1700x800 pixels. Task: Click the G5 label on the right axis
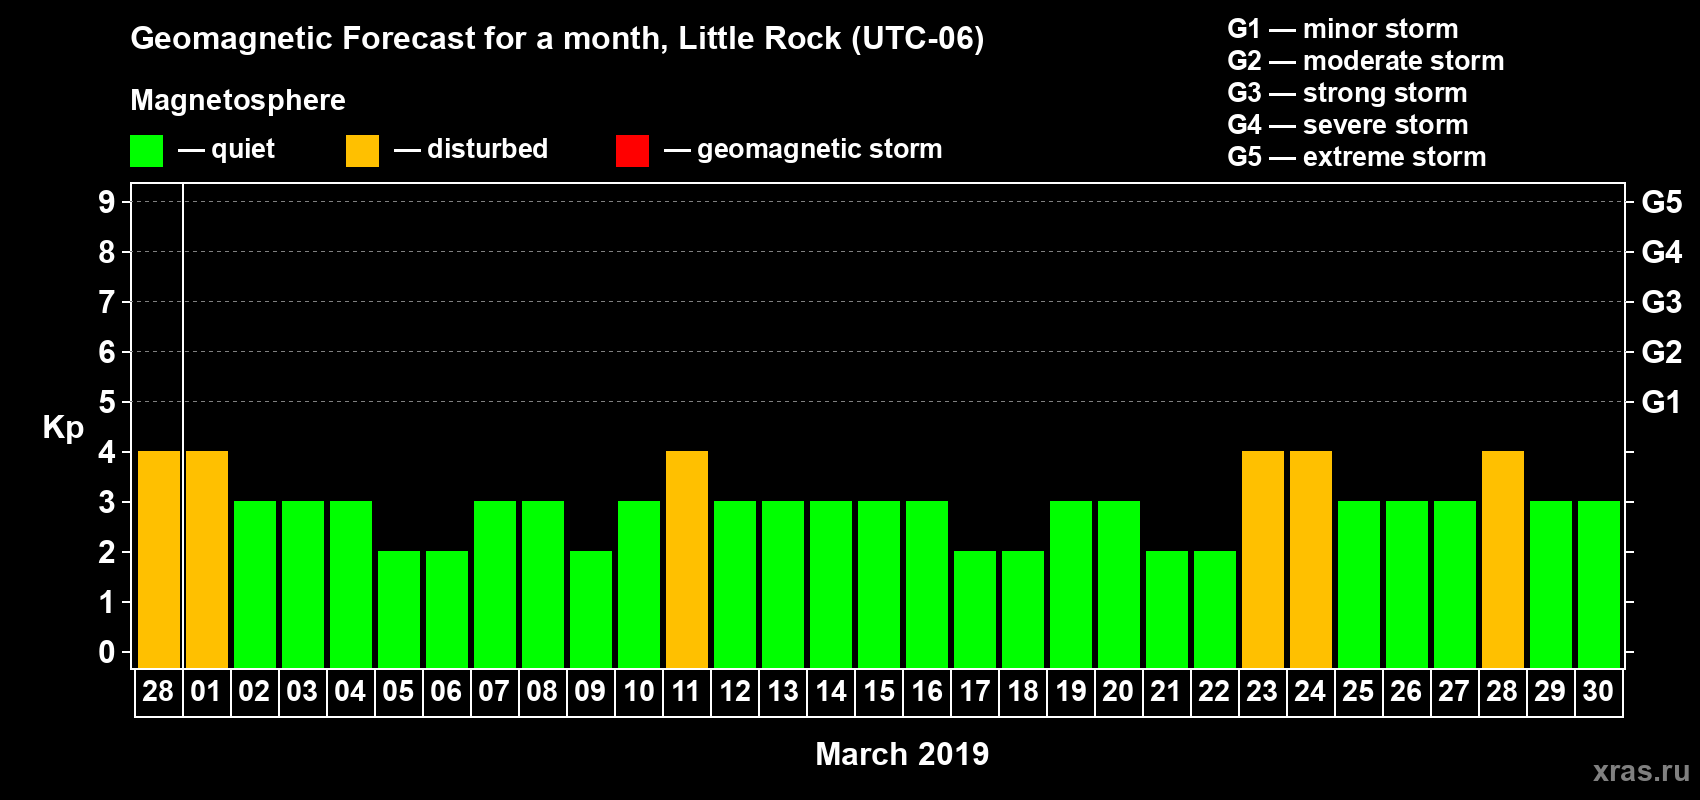[1662, 202]
